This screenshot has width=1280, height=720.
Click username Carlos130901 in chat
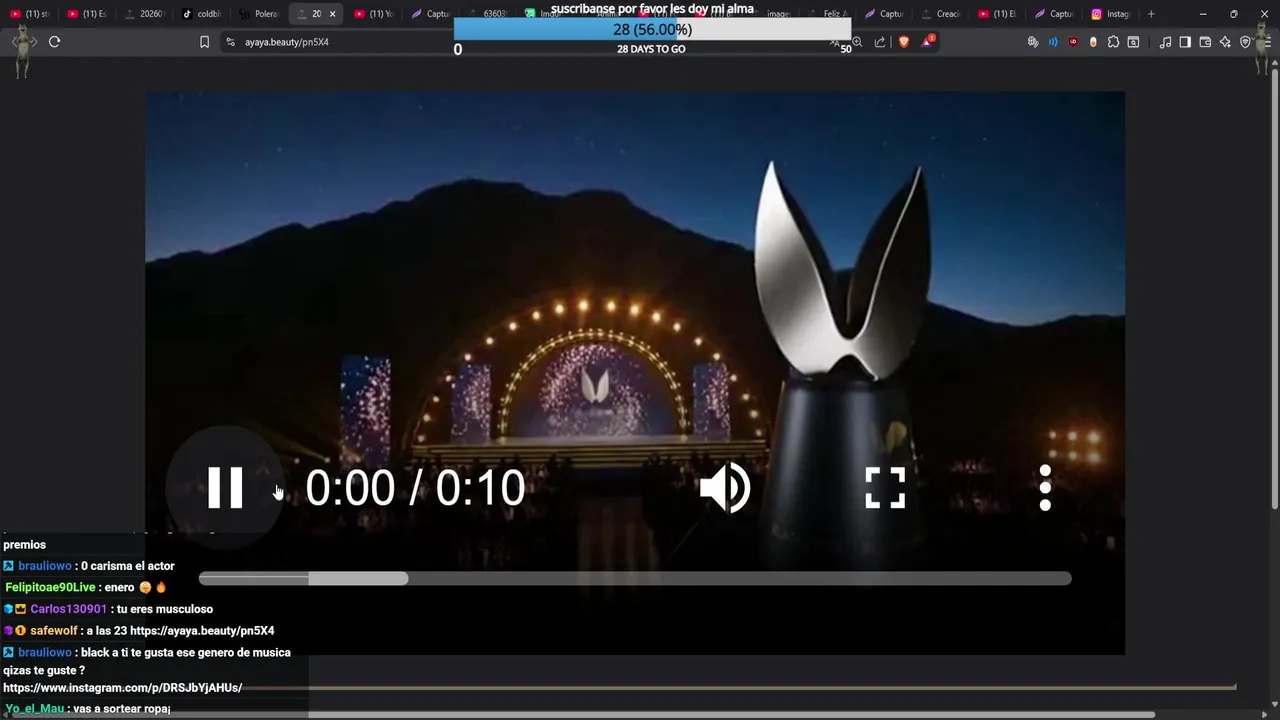point(68,609)
